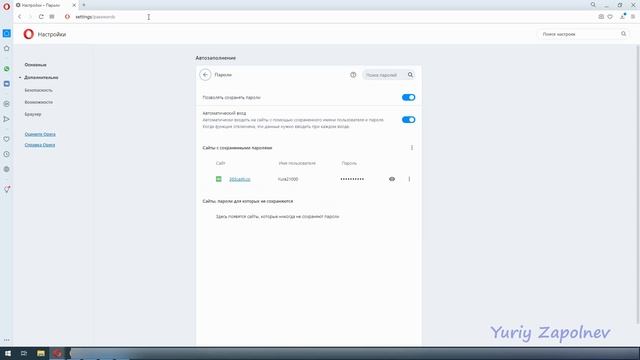Click the Поиск паролей search field

pyautogui.click(x=388, y=75)
